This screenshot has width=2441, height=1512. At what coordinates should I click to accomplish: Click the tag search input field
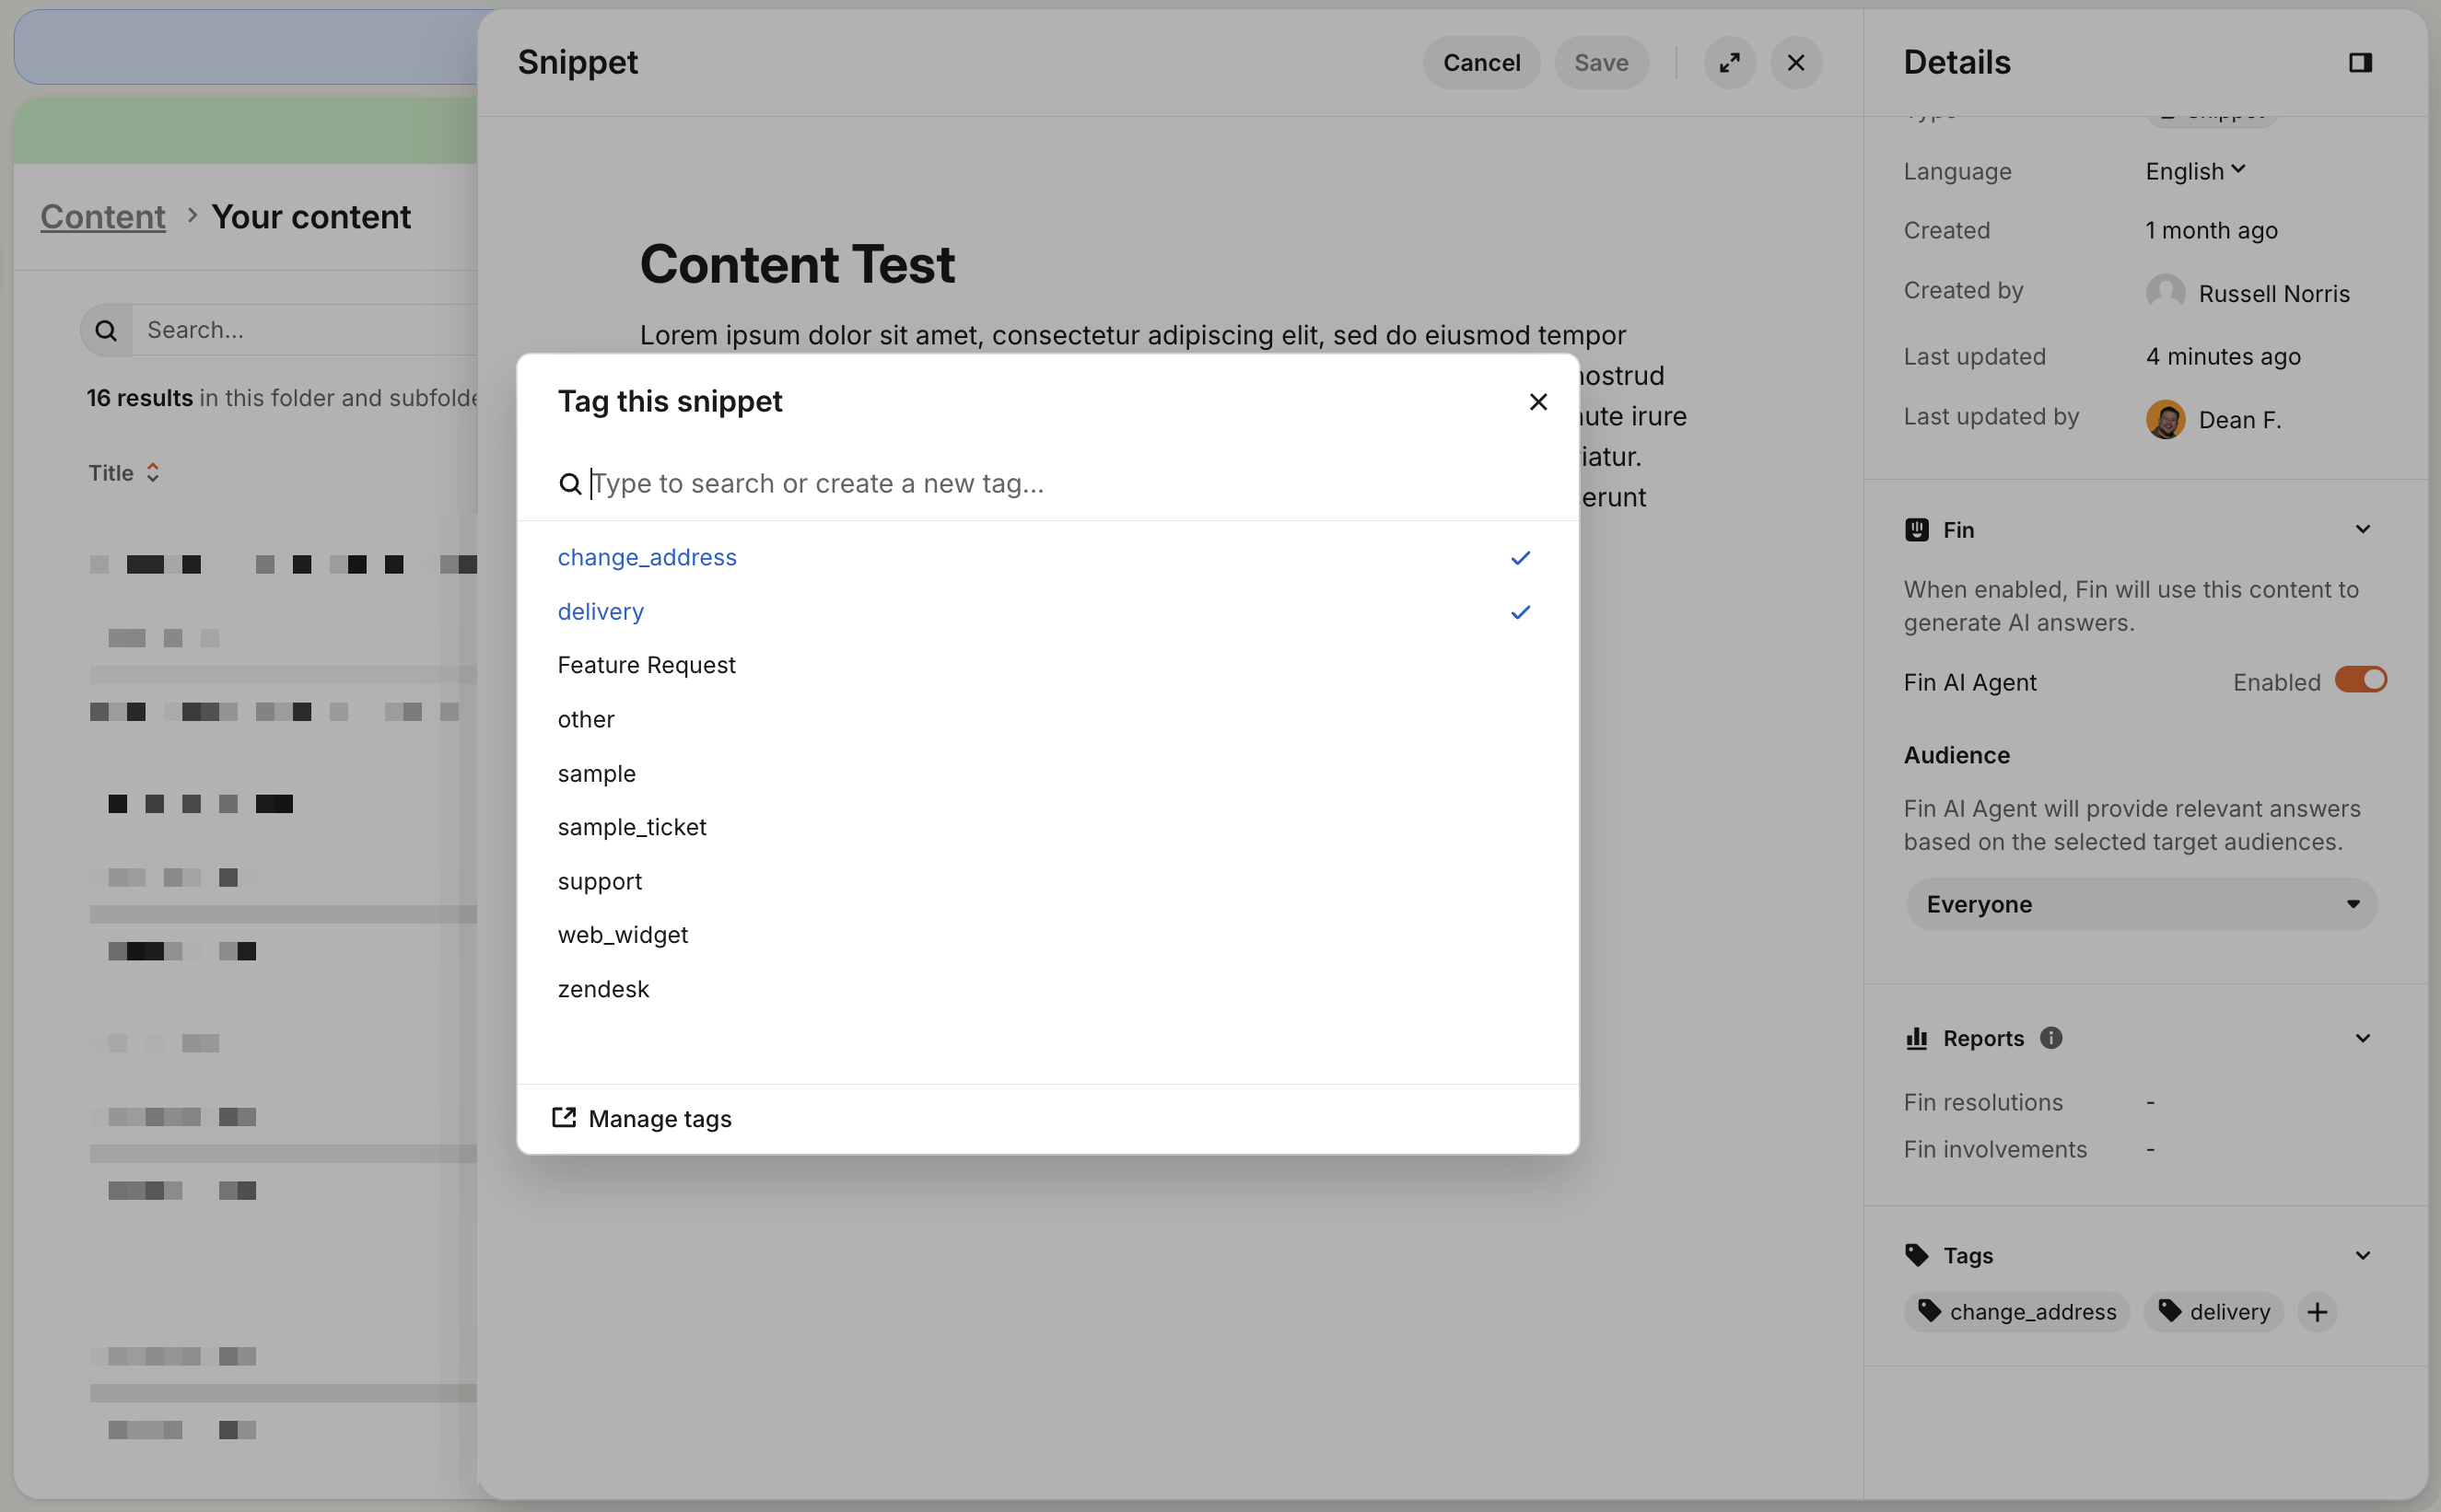1000,484
